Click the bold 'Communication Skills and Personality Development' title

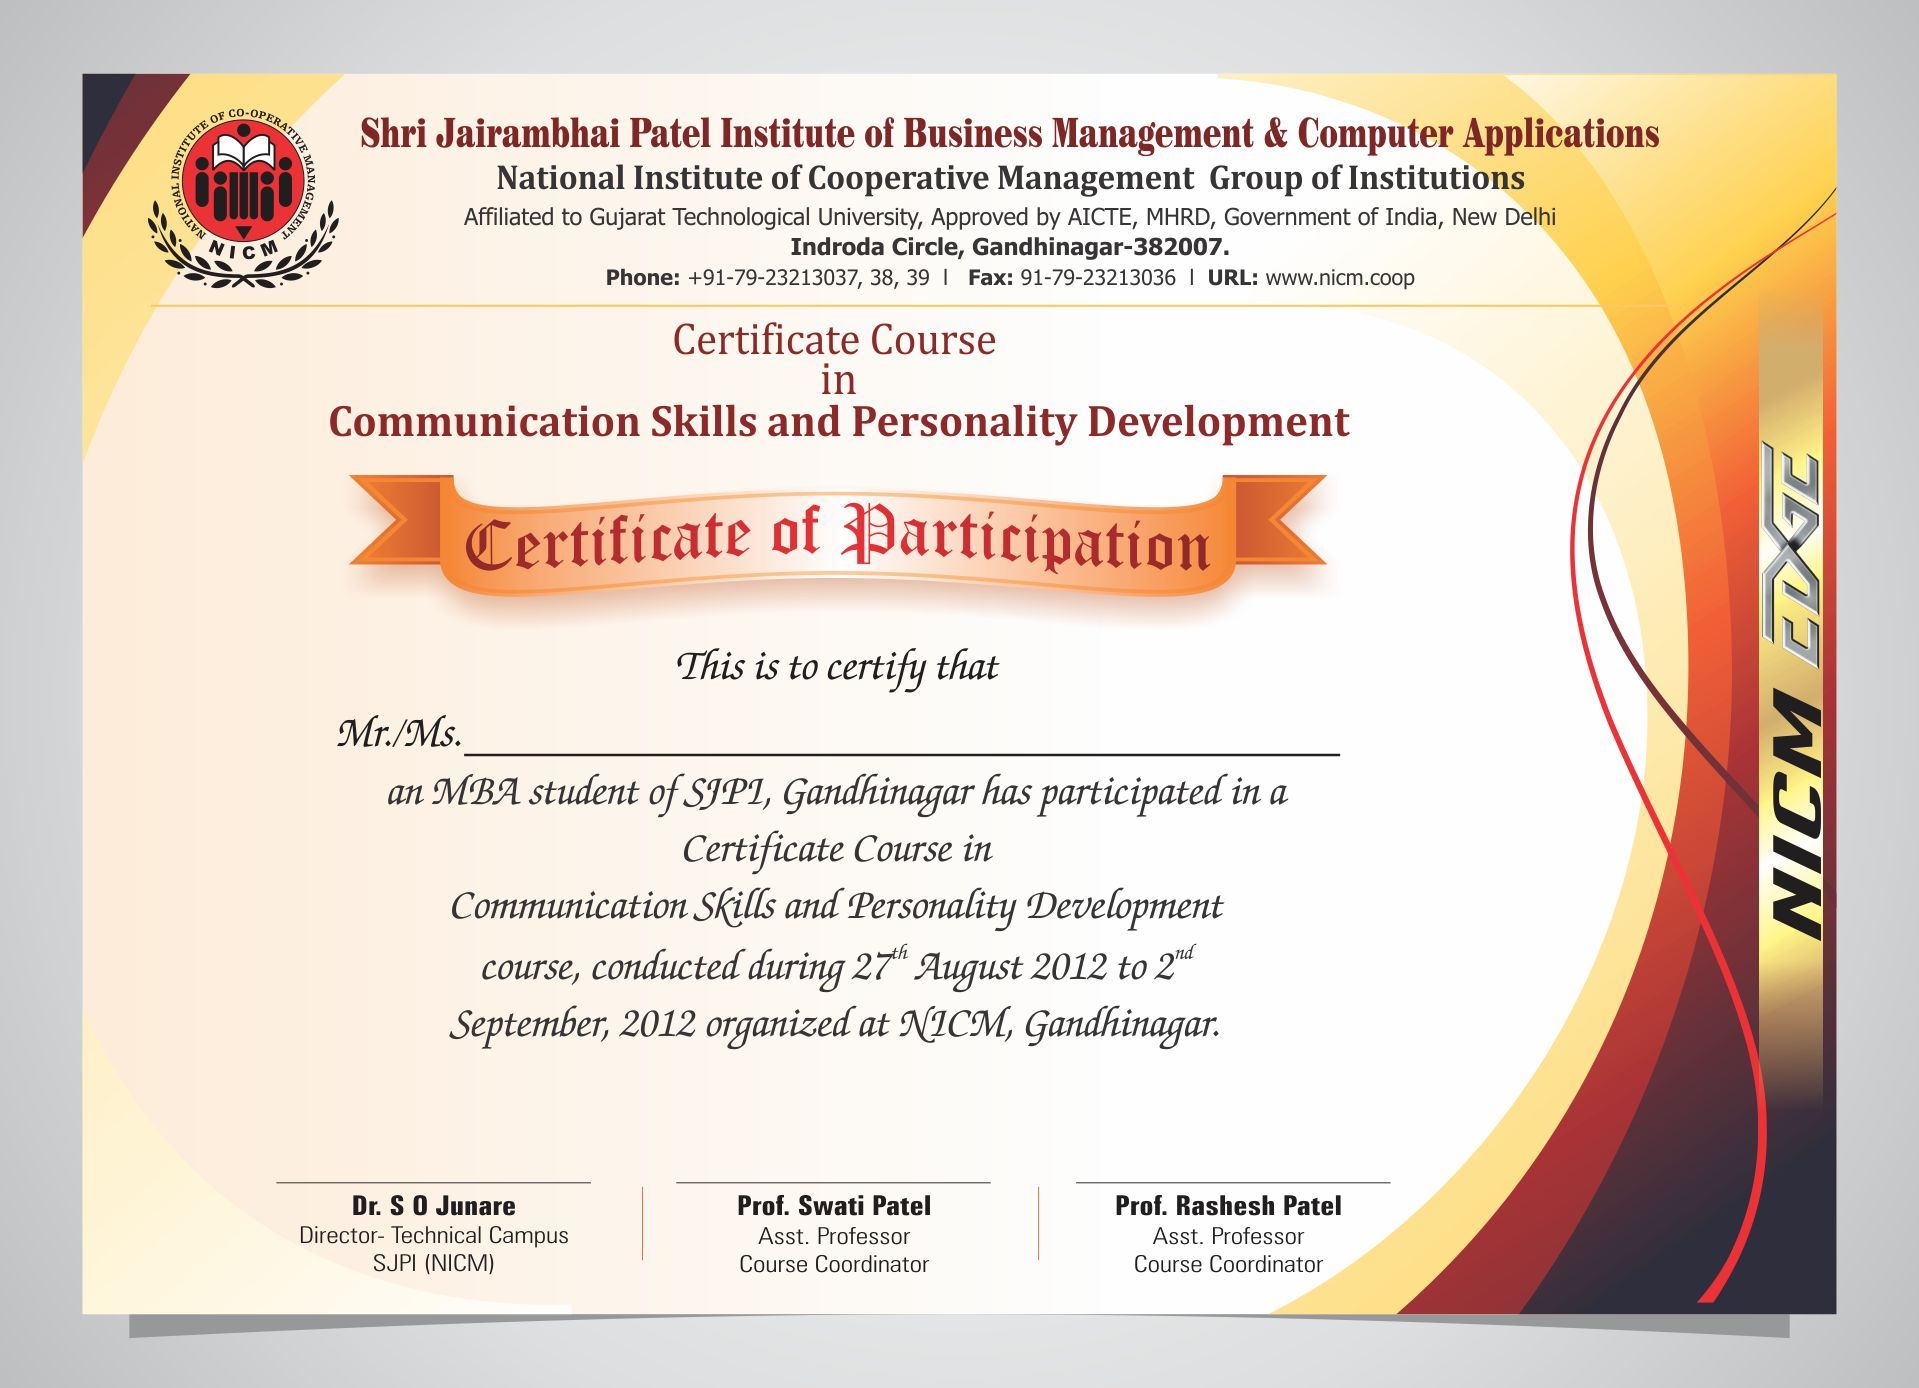(838, 422)
